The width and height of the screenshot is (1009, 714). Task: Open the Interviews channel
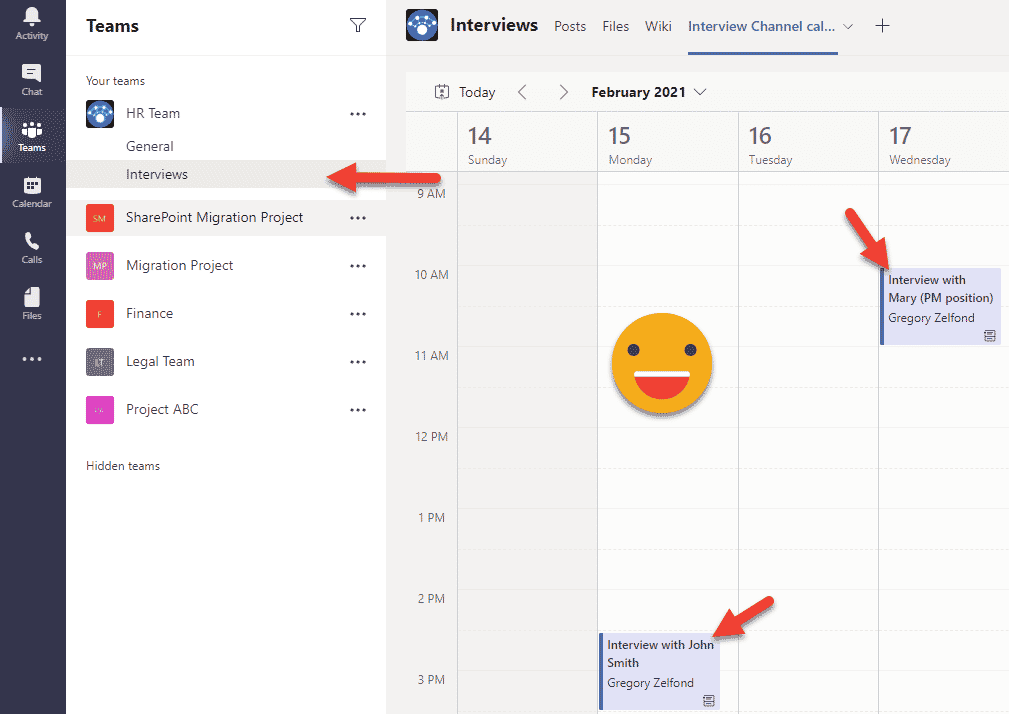(x=227, y=174)
